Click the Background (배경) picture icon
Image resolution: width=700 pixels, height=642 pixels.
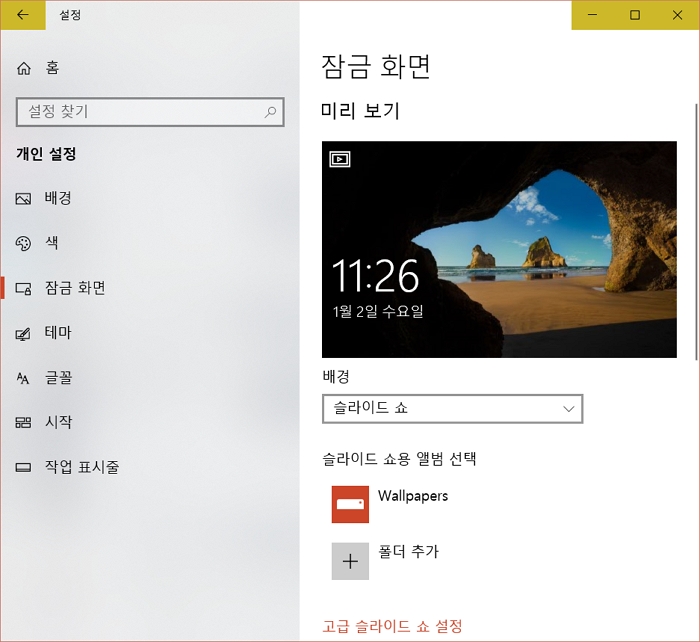(24, 198)
